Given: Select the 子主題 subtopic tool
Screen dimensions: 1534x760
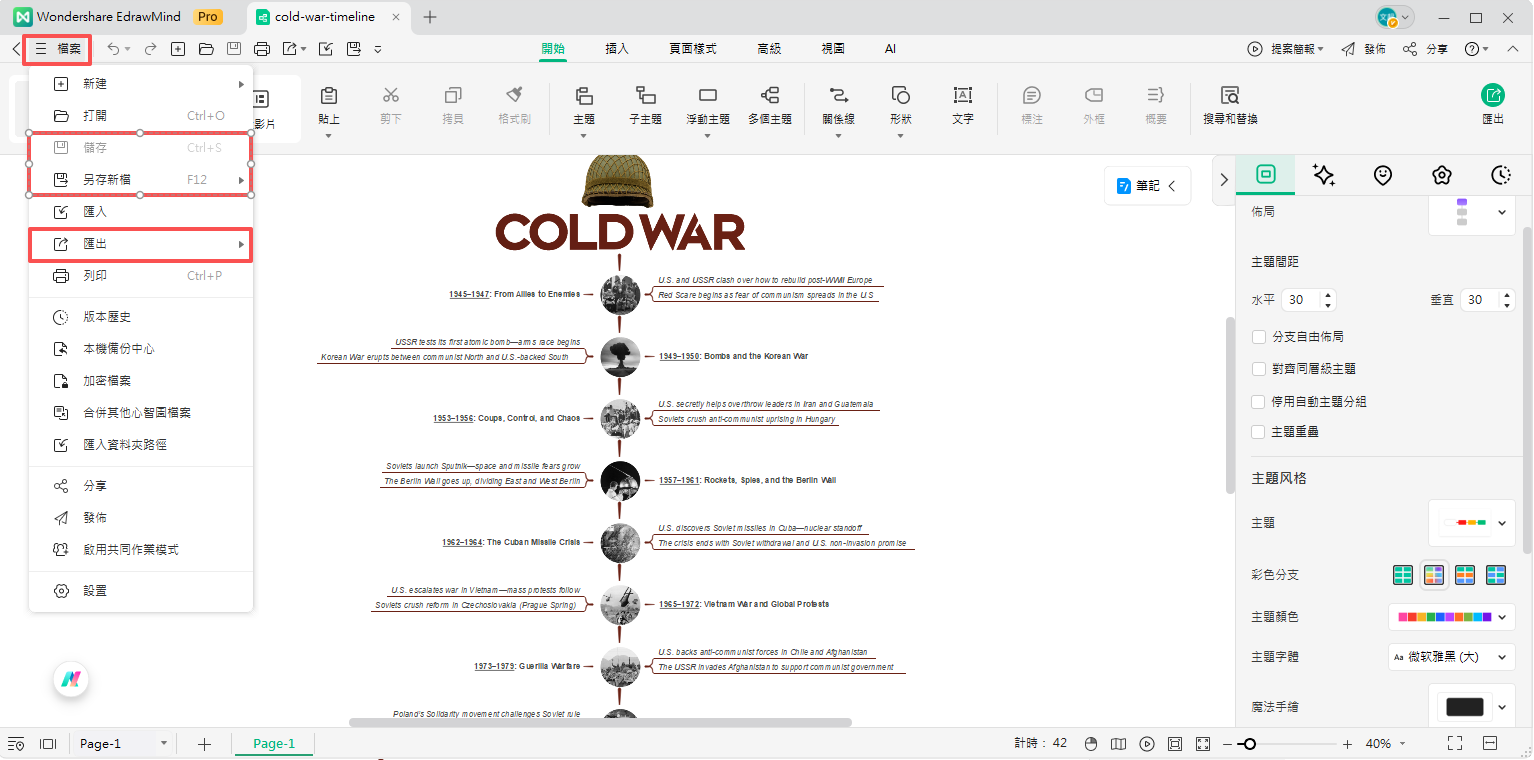Looking at the screenshot, I should click(645, 96).
